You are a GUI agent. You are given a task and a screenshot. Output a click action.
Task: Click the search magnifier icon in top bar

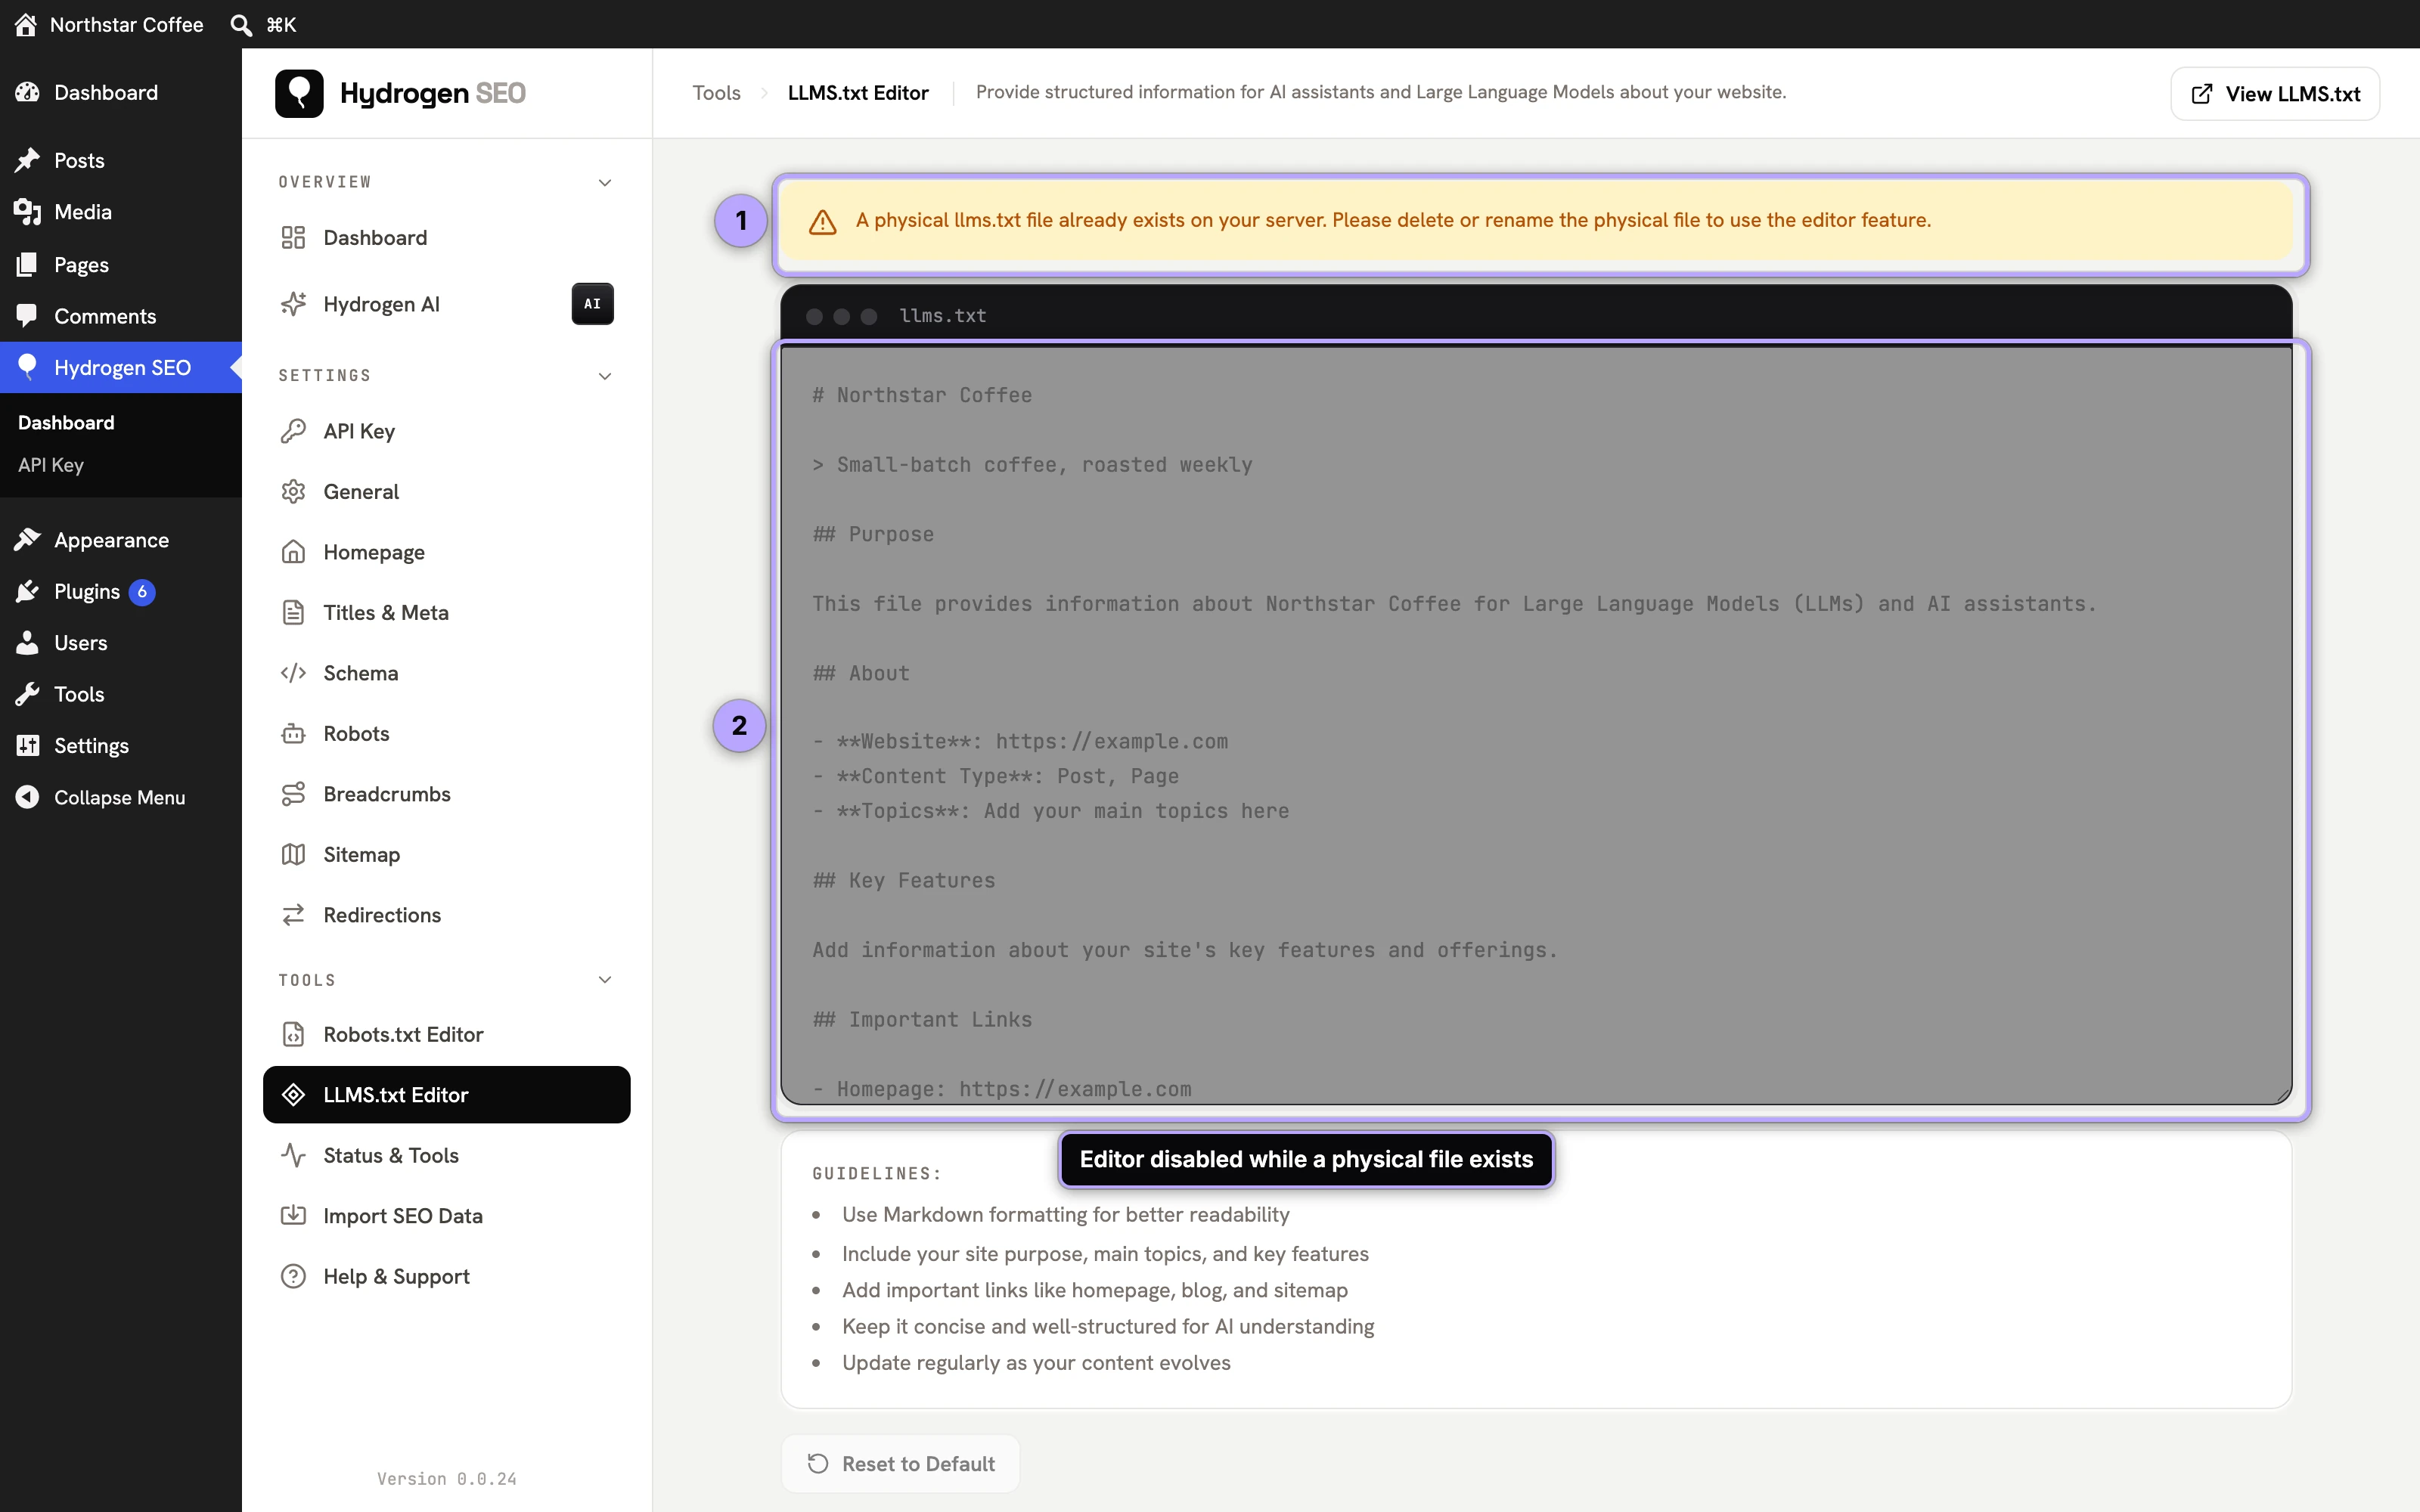(240, 24)
